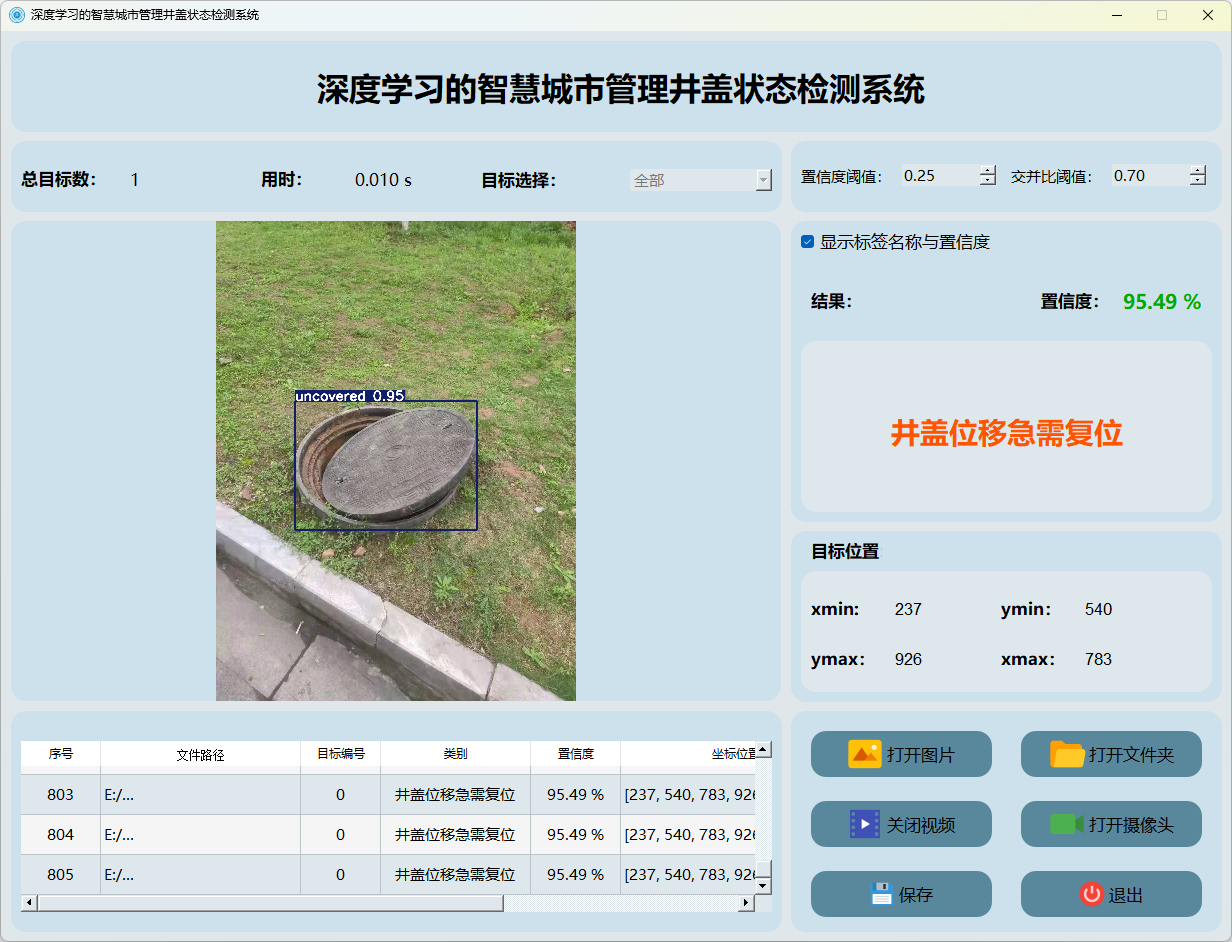
Task: Click the app icon in title bar
Action: pyautogui.click(x=16, y=15)
